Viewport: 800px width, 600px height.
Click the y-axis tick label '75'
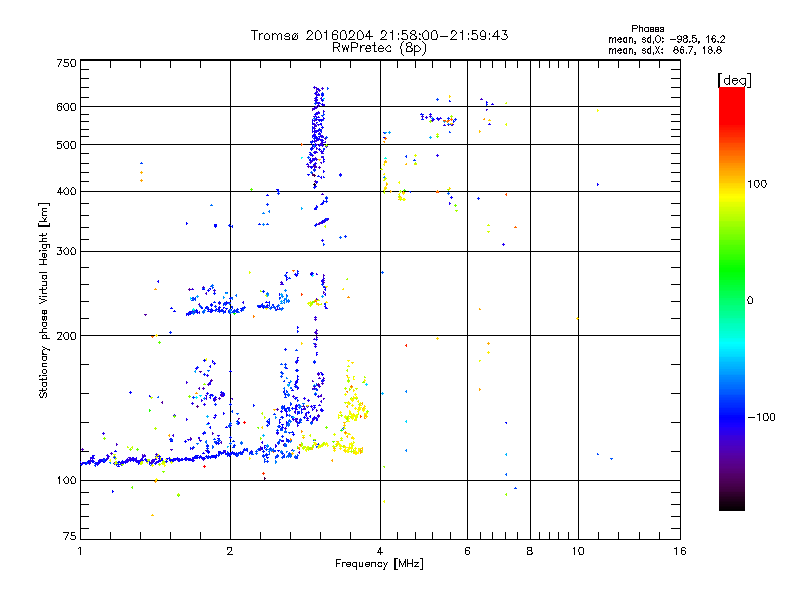70,536
